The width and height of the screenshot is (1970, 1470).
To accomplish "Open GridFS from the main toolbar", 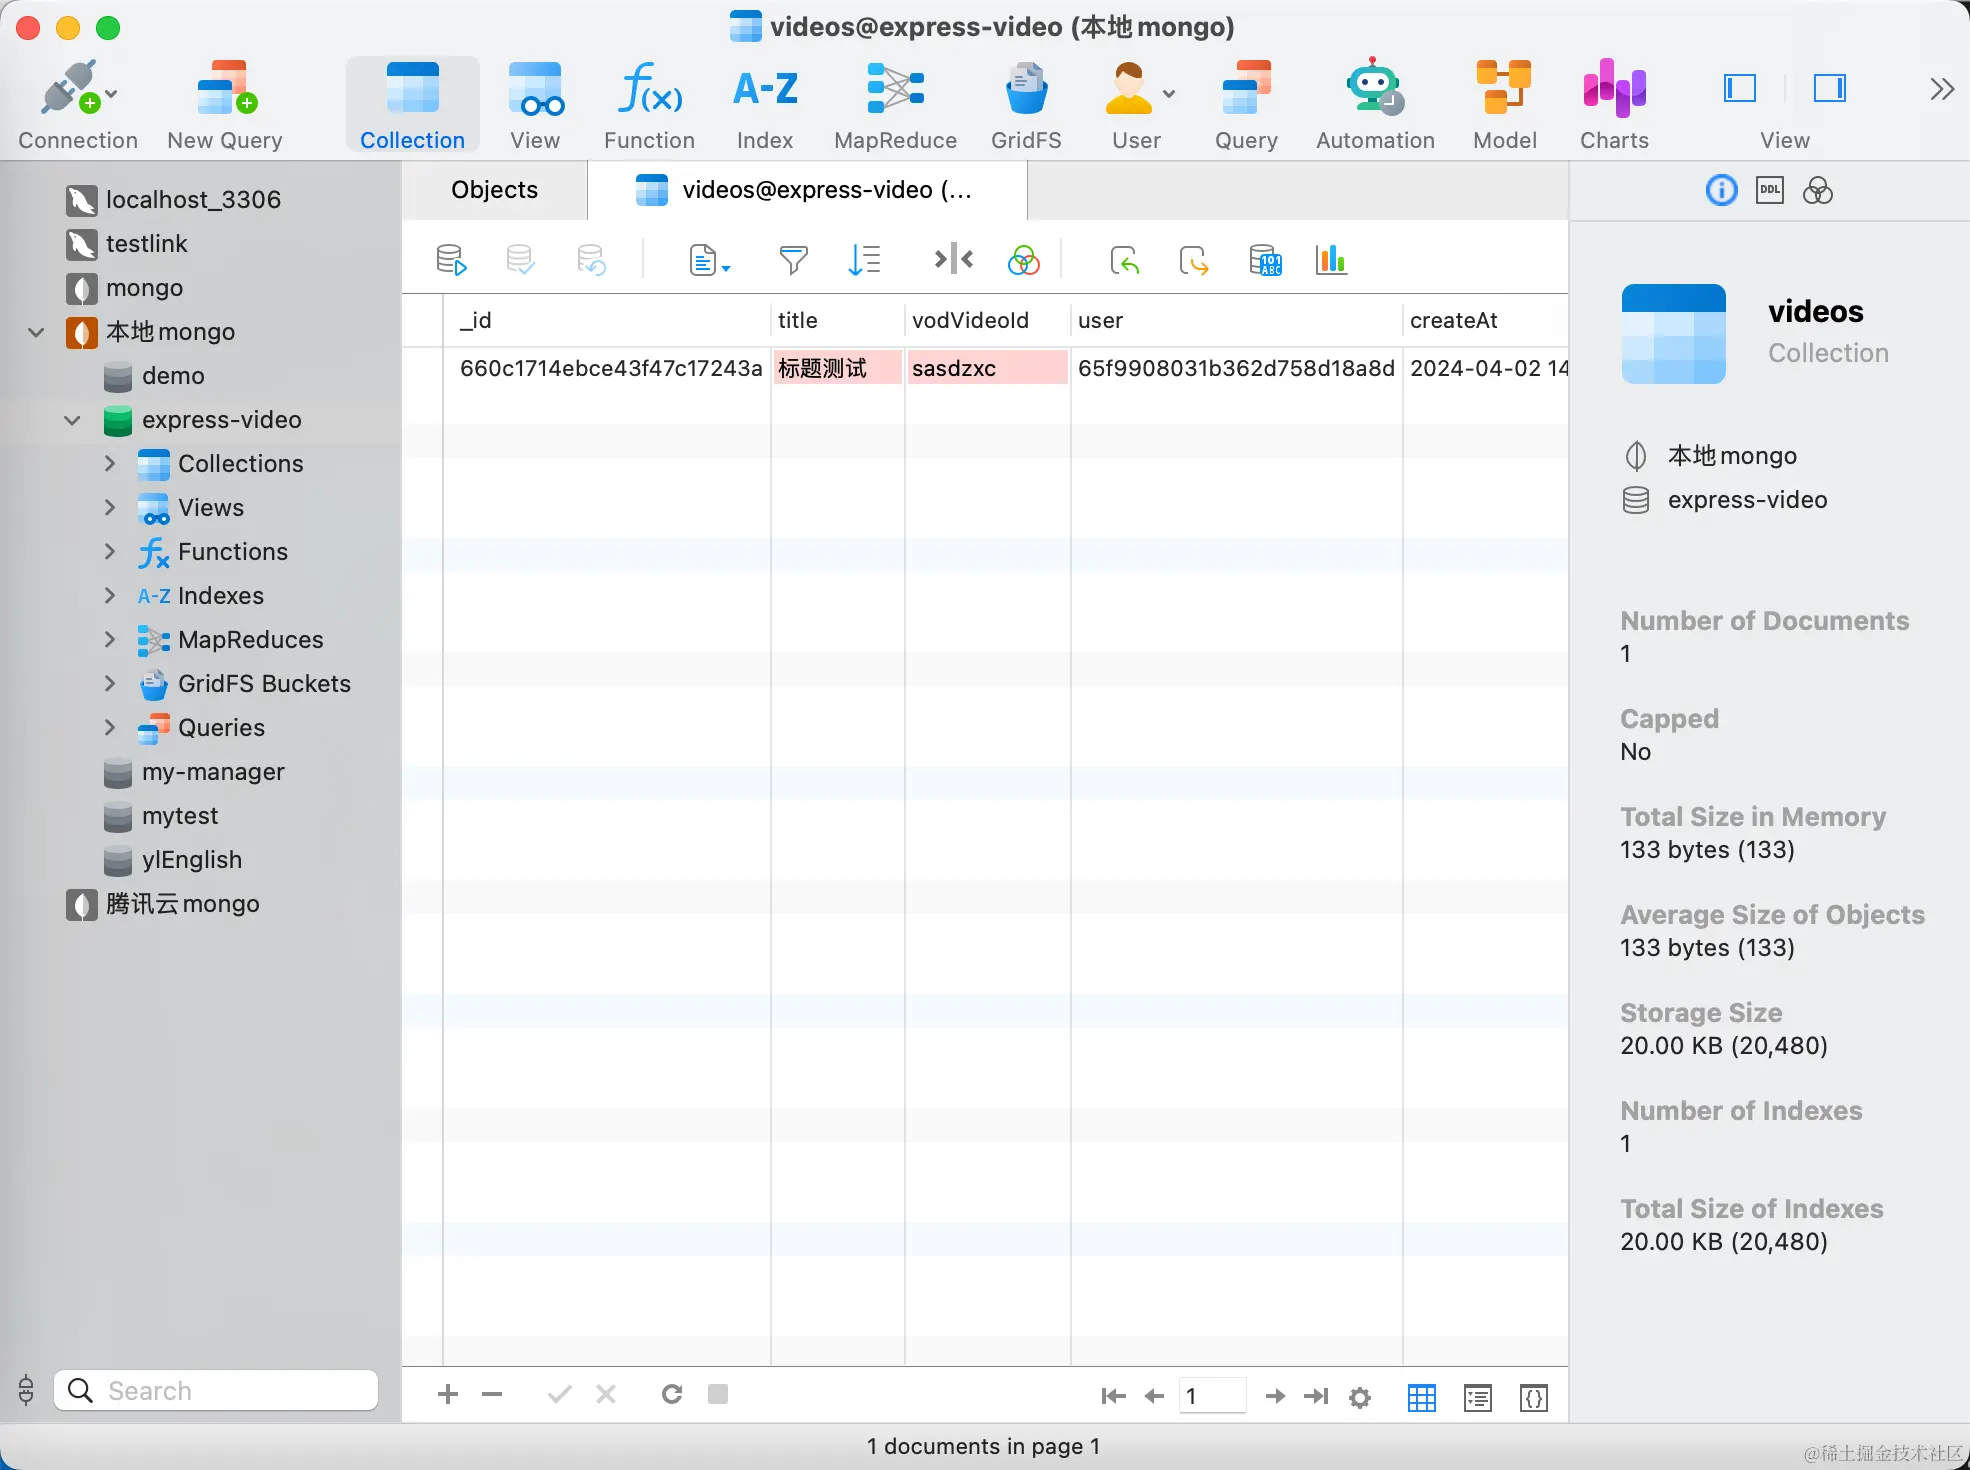I will [x=1026, y=106].
